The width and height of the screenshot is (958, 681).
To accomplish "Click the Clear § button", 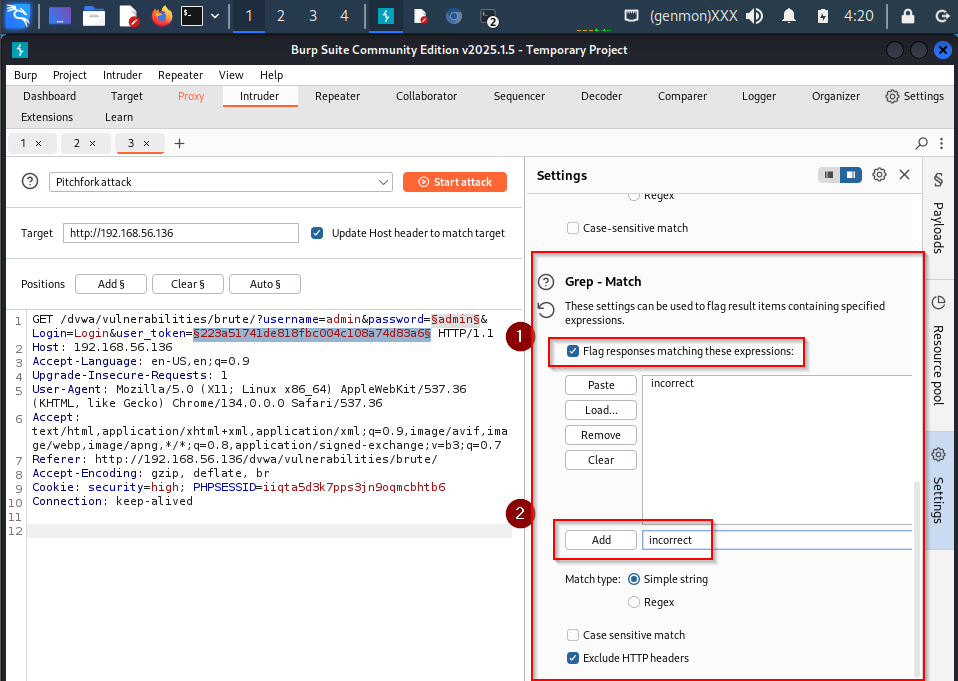I will [188, 284].
